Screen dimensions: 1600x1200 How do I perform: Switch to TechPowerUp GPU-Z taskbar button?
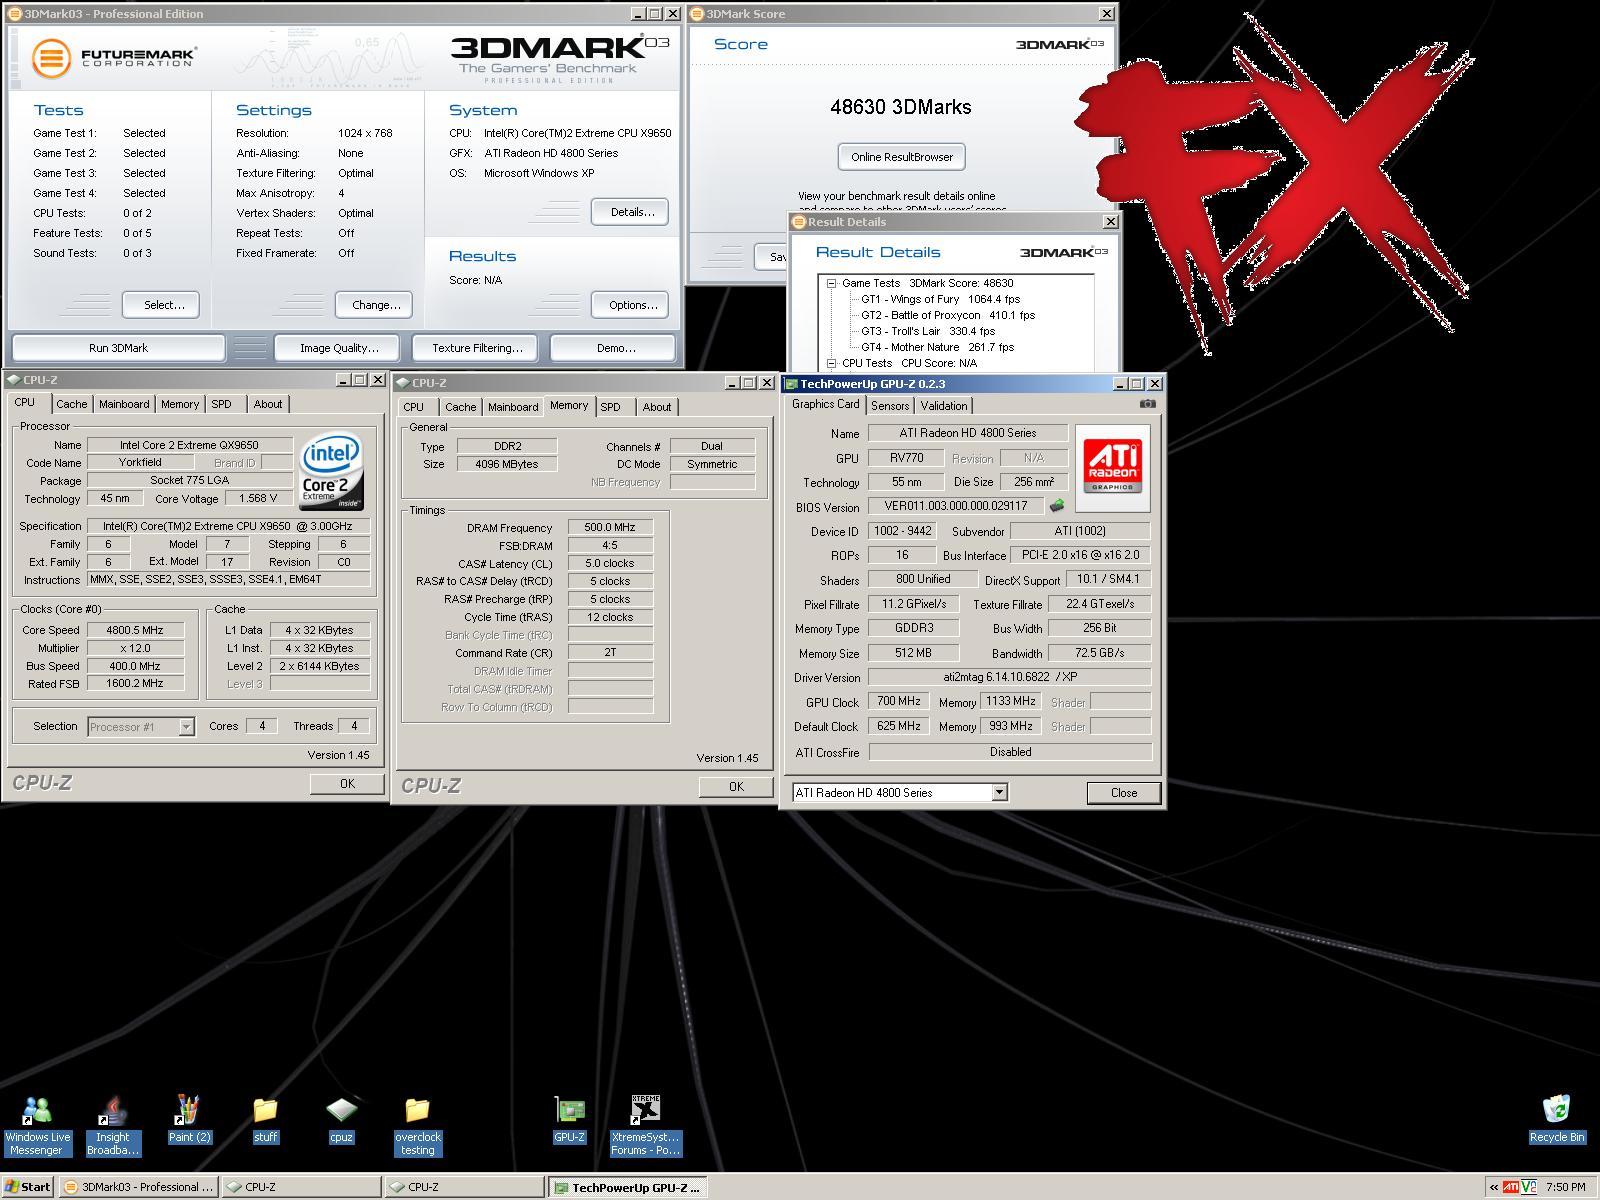(x=628, y=1187)
